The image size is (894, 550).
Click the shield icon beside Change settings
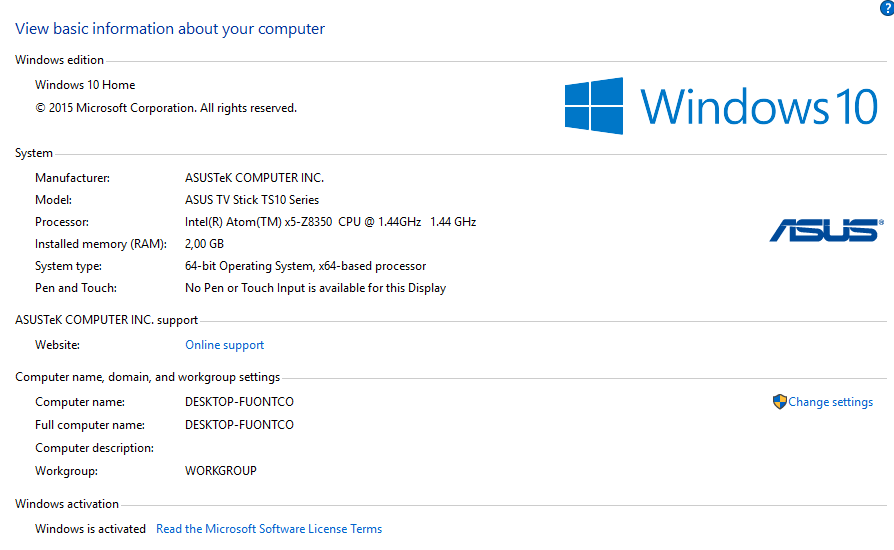click(780, 402)
